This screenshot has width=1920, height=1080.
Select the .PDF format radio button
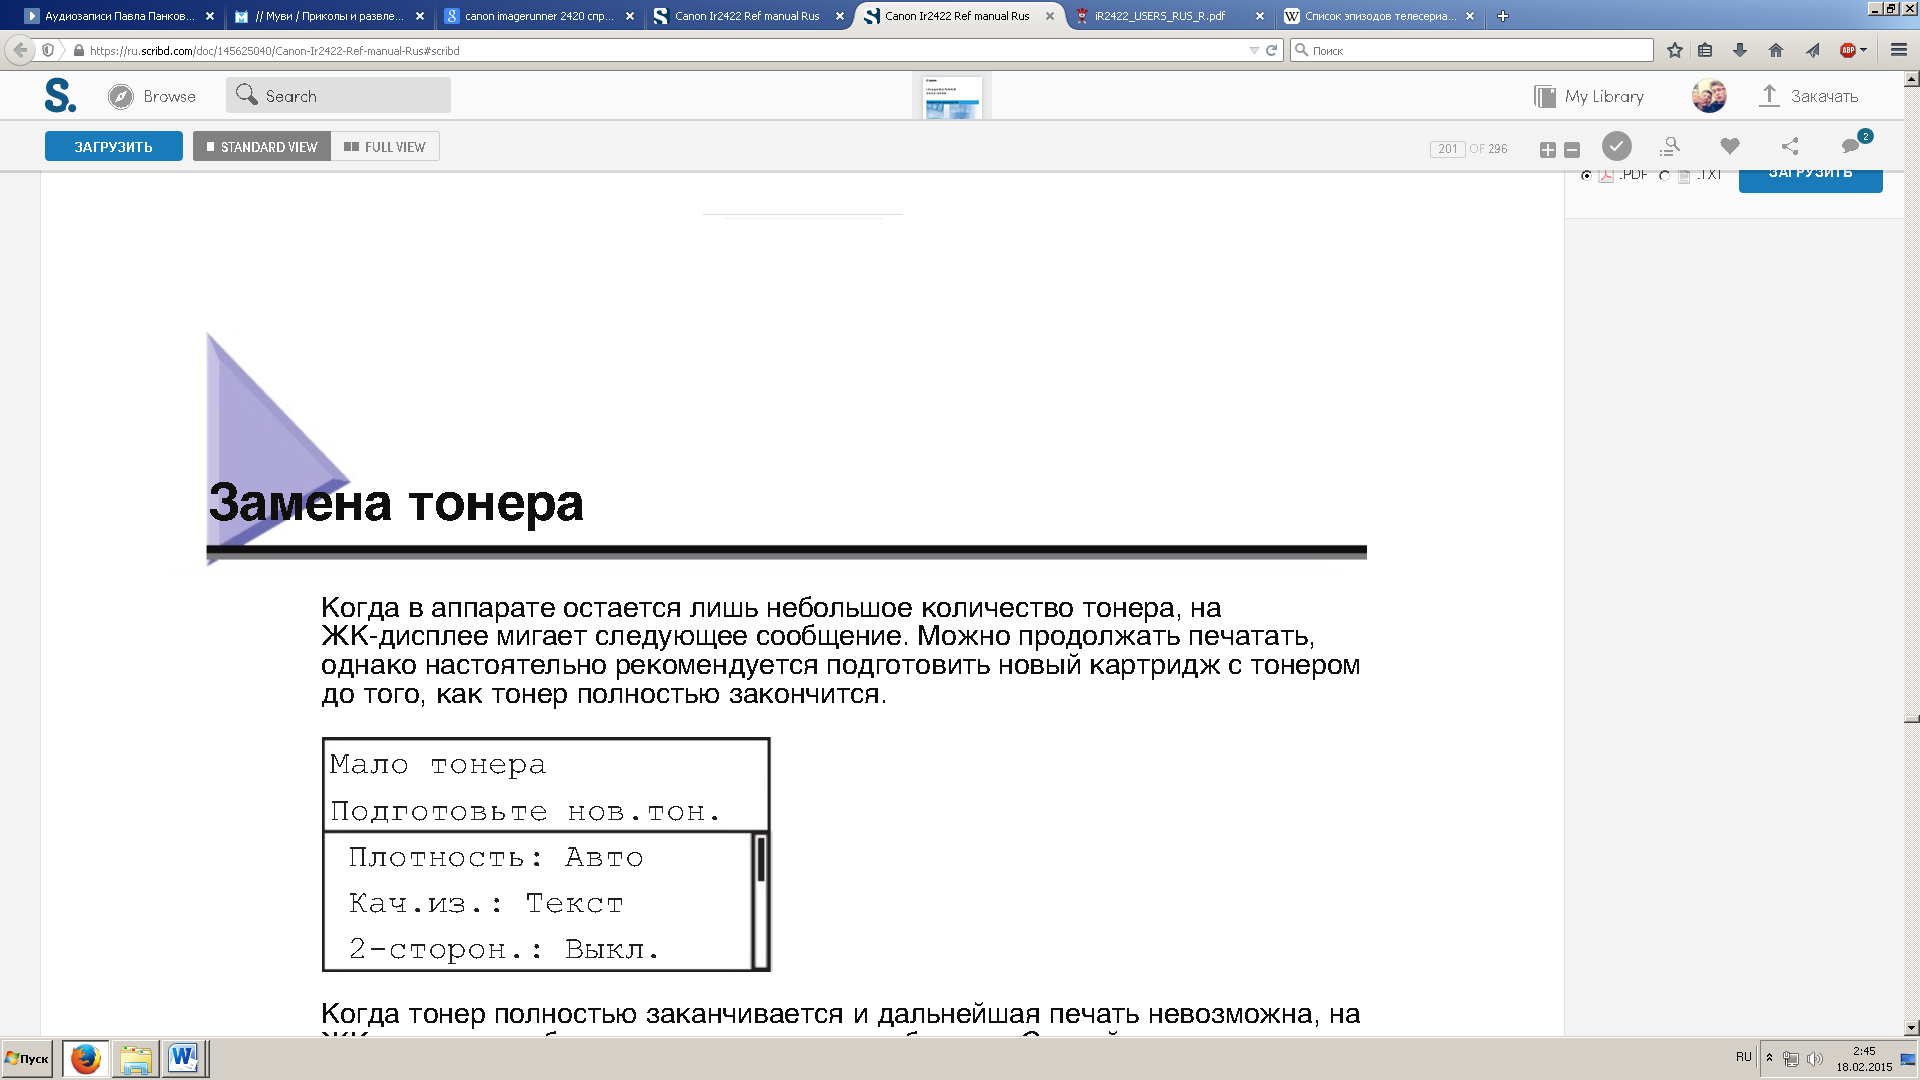pyautogui.click(x=1586, y=176)
